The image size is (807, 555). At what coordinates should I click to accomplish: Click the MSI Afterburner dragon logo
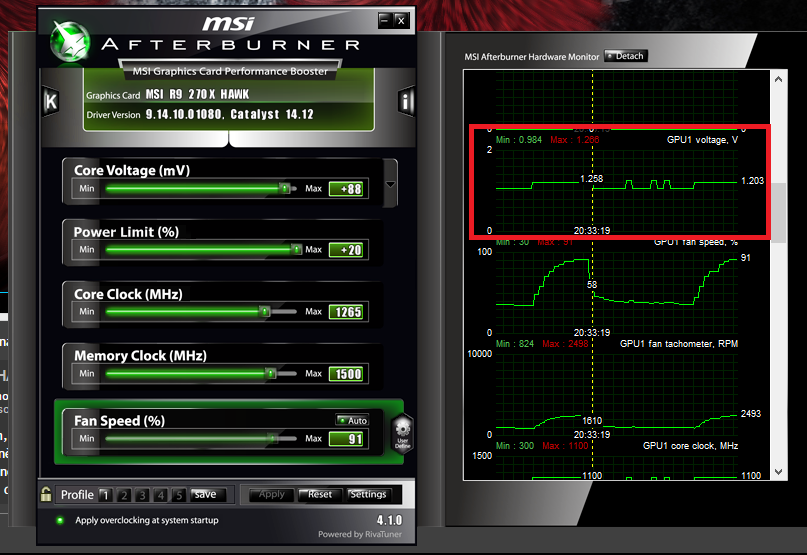(71, 42)
